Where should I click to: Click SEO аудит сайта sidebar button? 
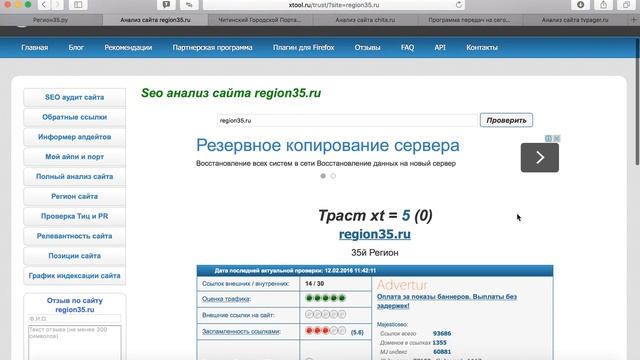(75, 97)
